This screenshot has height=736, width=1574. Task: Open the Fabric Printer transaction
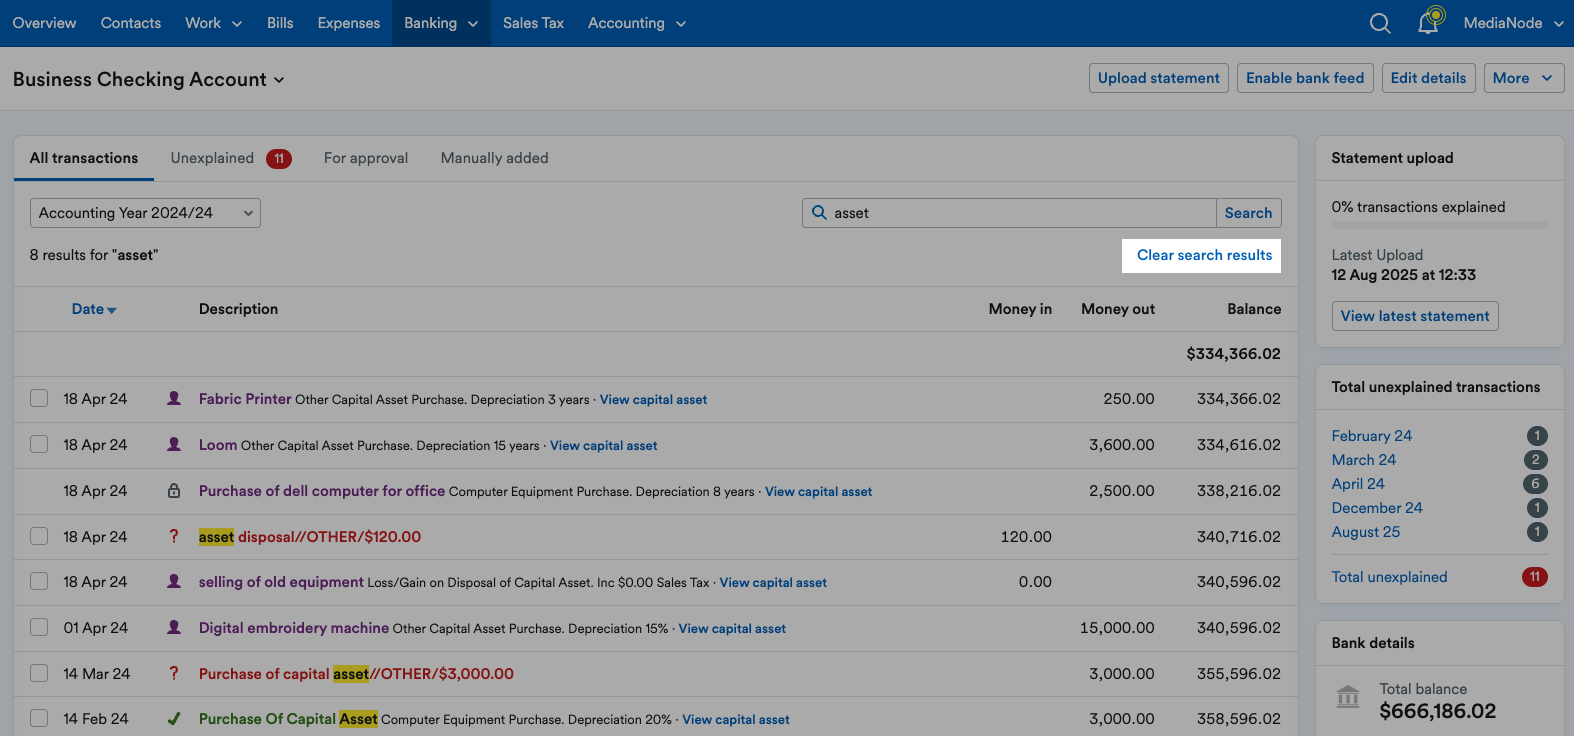pyautogui.click(x=245, y=398)
